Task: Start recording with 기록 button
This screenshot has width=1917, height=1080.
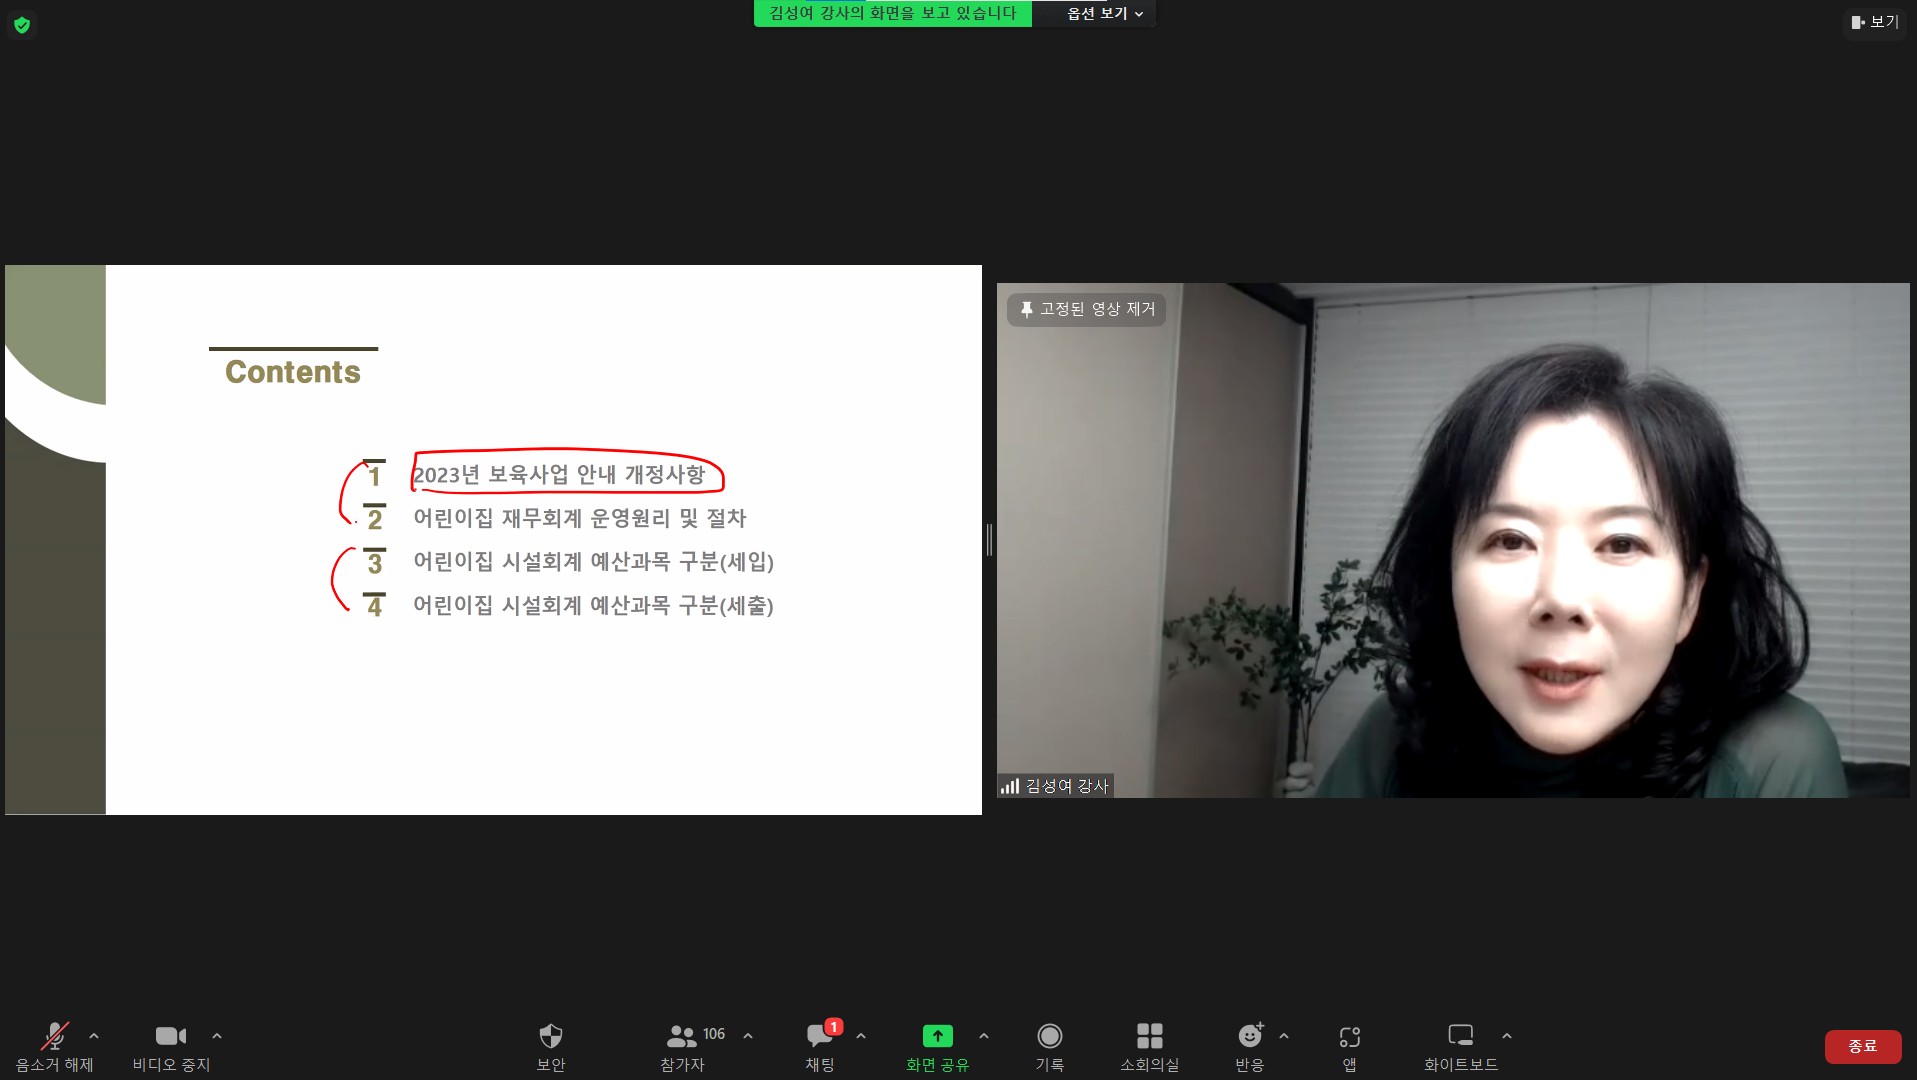Action: (x=1050, y=1046)
